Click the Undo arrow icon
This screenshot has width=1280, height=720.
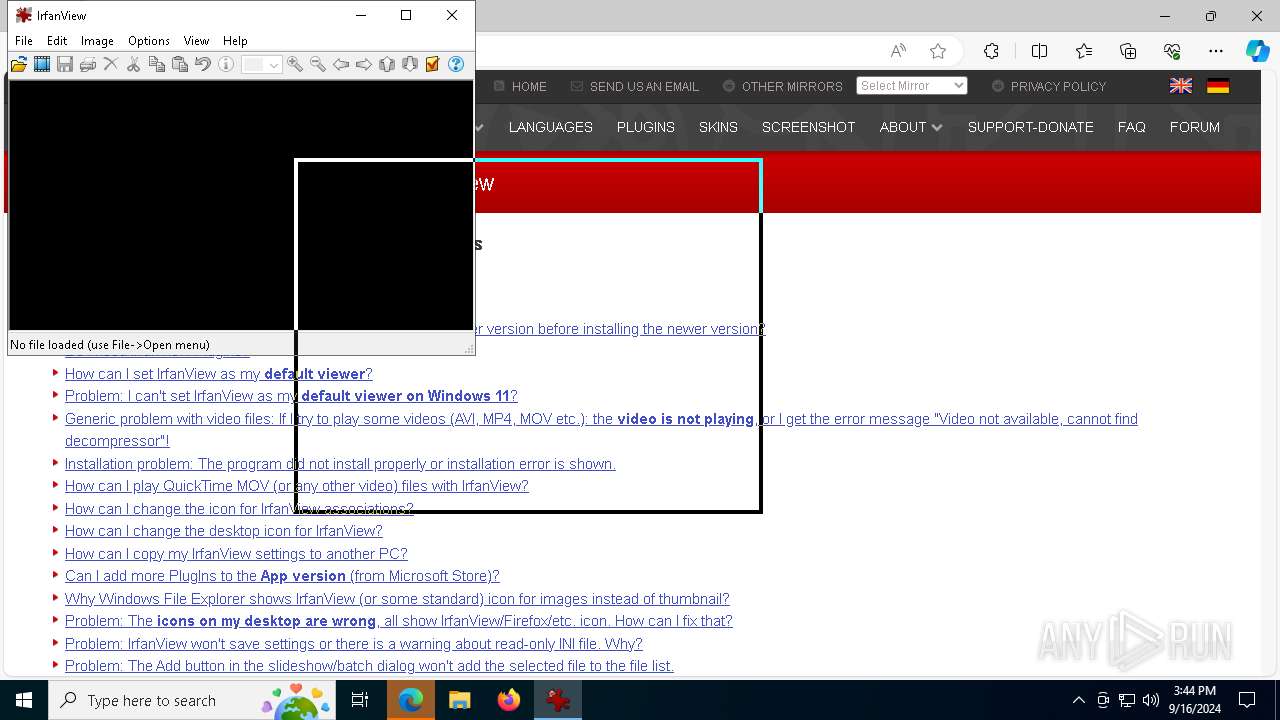pos(203,64)
